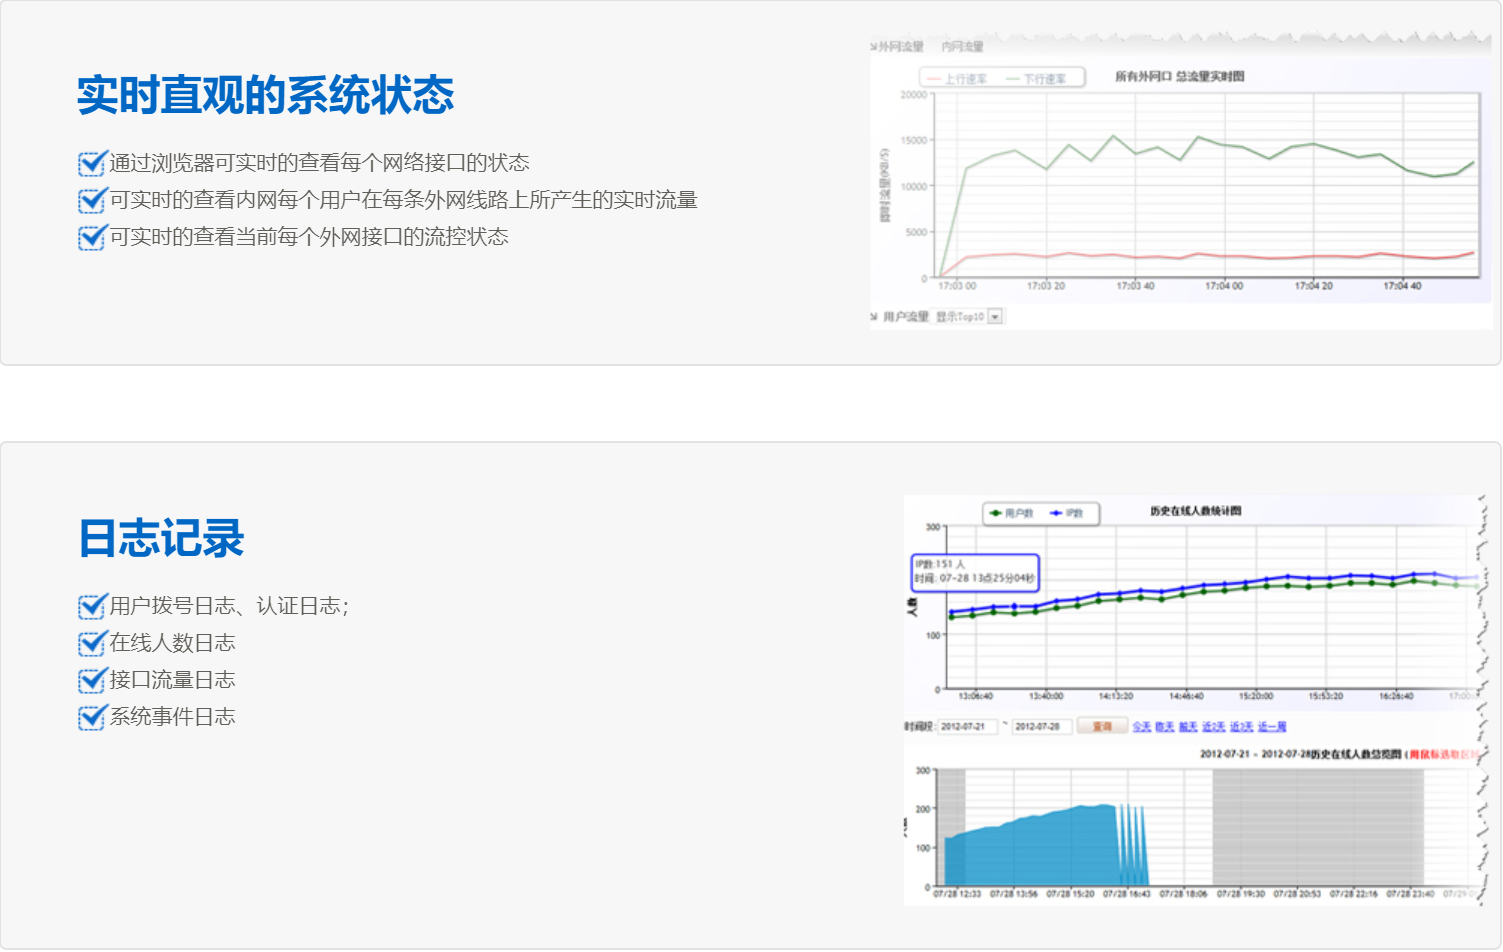Click chart title 历史在线人数统计图
1503x952 pixels.
(1196, 511)
